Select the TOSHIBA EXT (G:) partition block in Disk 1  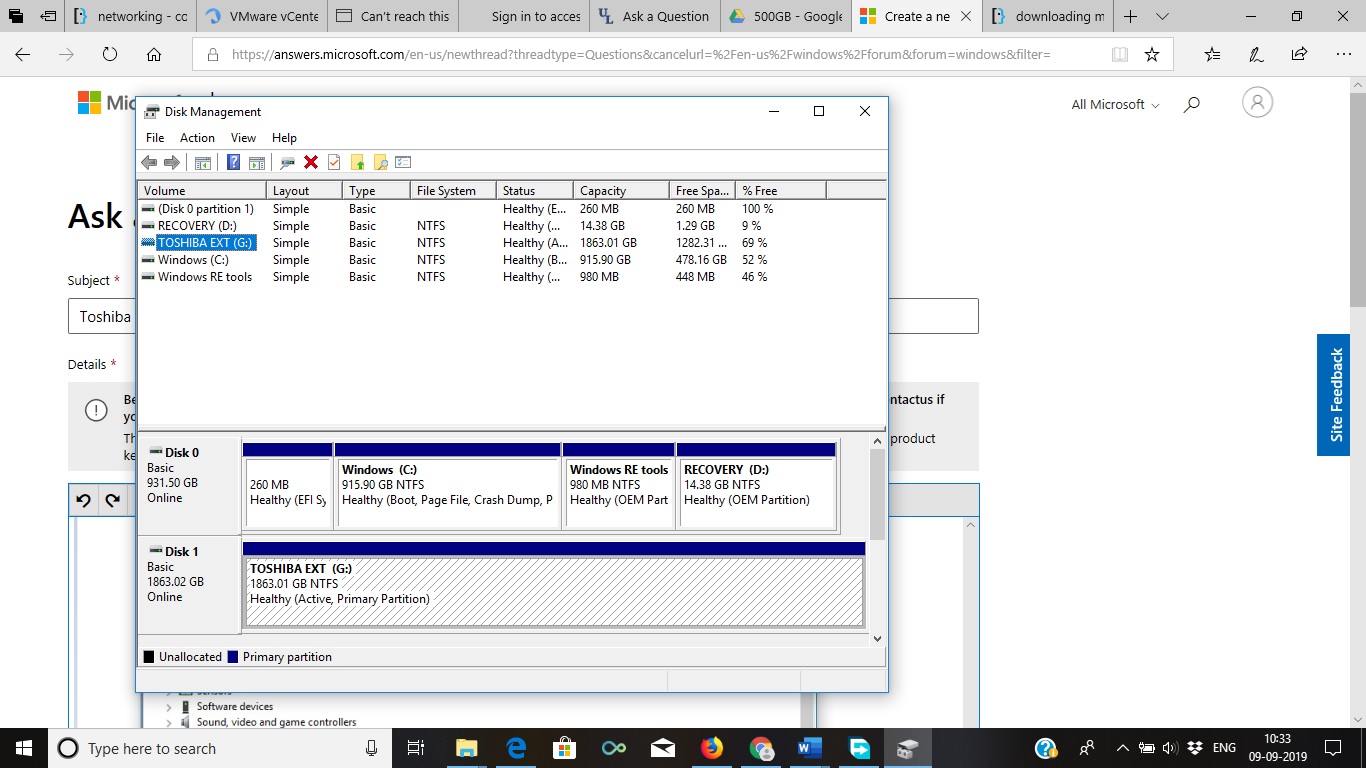554,586
